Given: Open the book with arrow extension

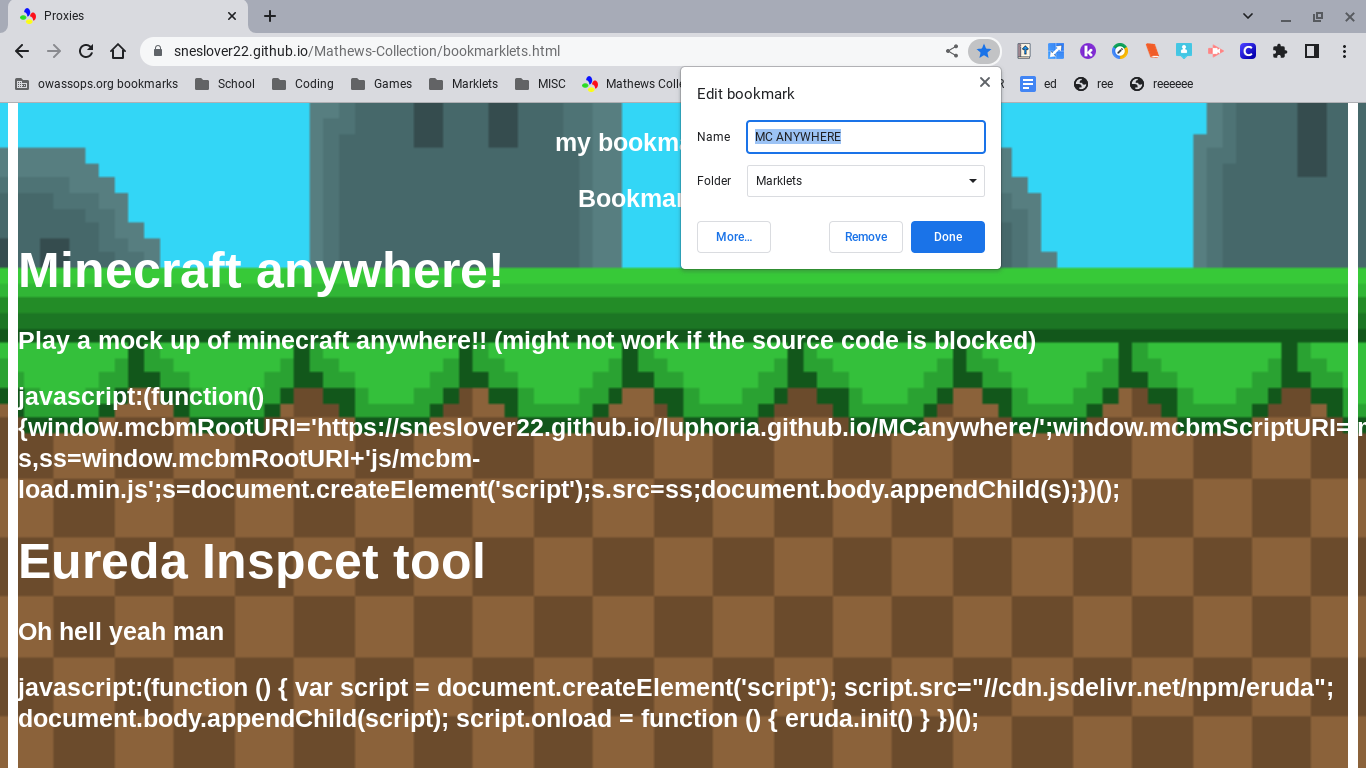Looking at the screenshot, I should 1024,51.
